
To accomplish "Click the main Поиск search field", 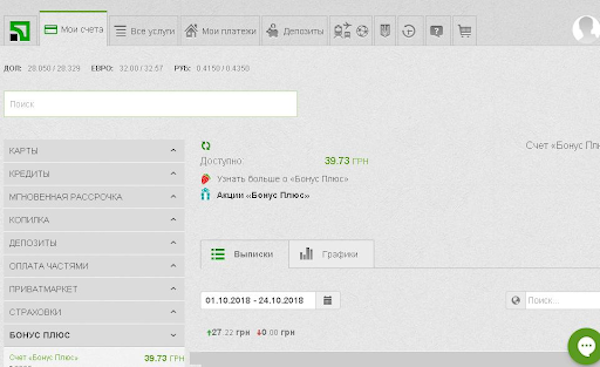I will point(150,104).
